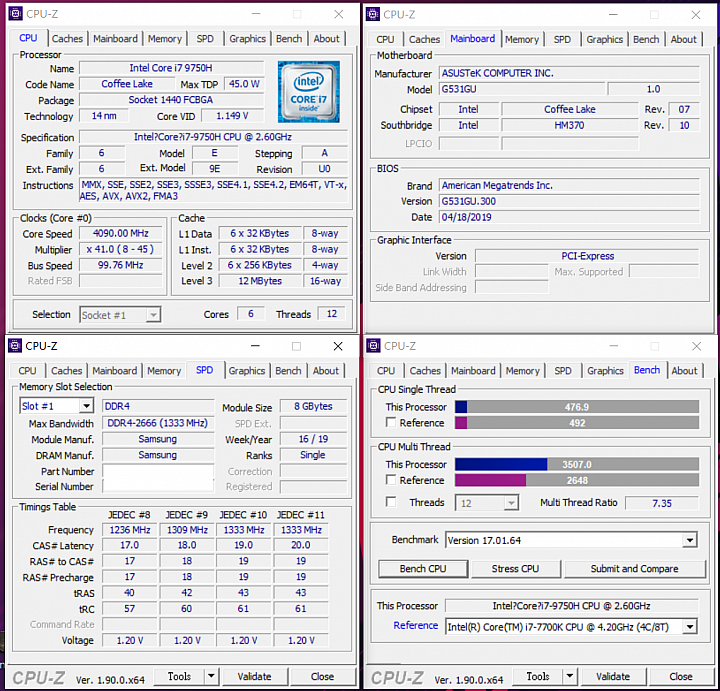720x691 pixels.
Task: Click the Tools button in the SPD window
Action: point(179,676)
